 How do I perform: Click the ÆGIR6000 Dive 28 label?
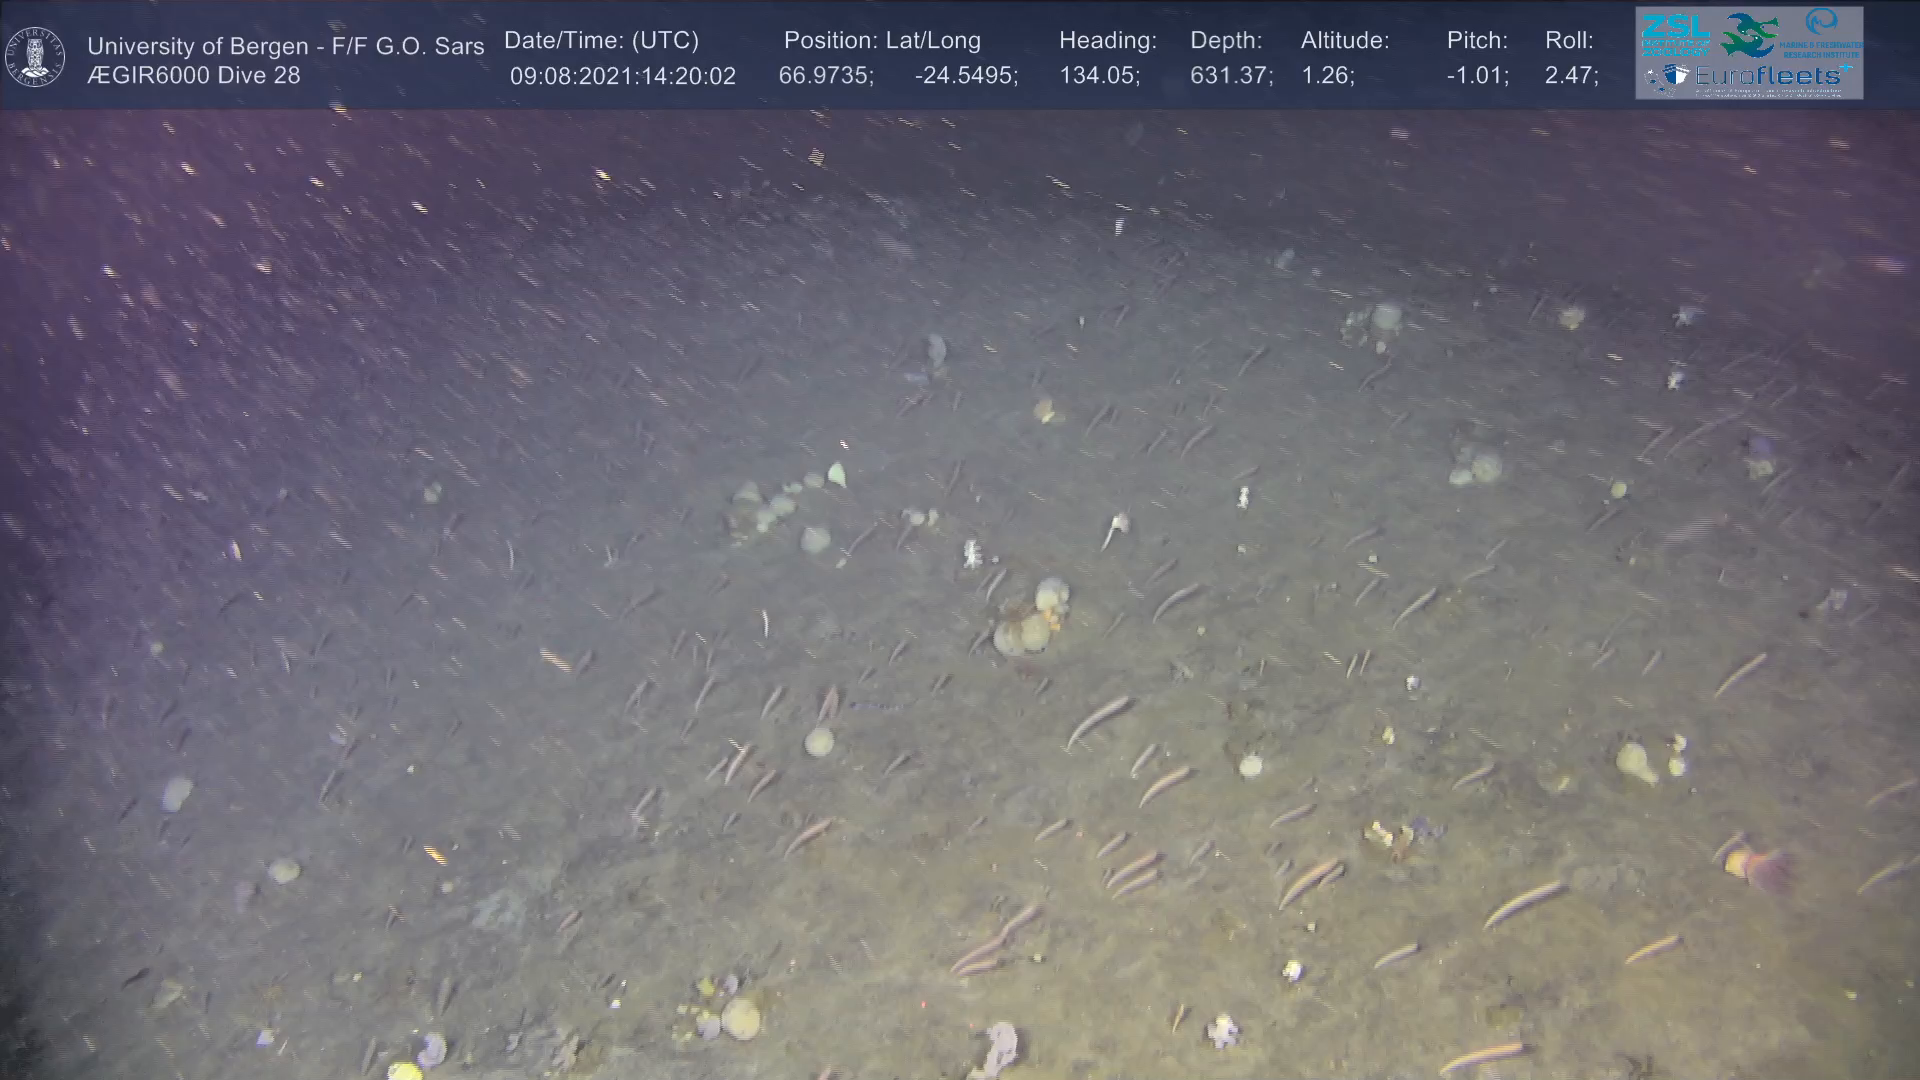(x=193, y=75)
